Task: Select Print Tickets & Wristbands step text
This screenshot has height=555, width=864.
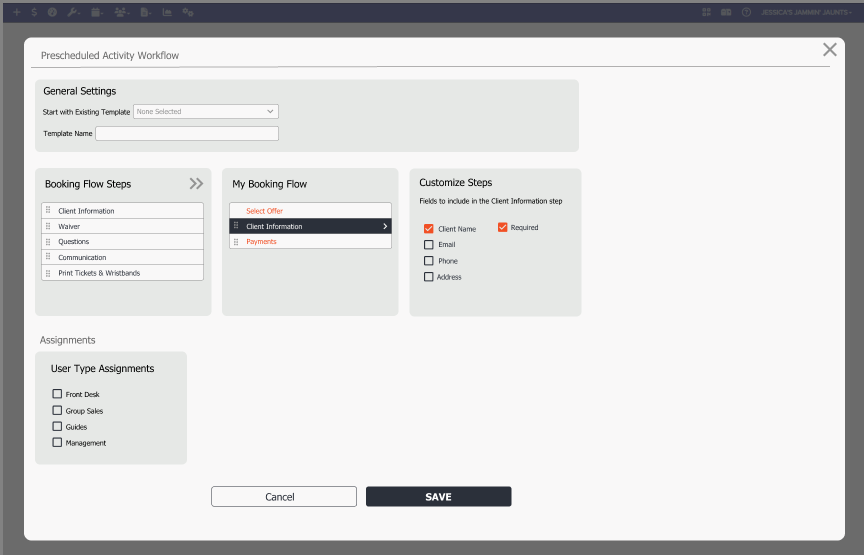Action: point(99,273)
